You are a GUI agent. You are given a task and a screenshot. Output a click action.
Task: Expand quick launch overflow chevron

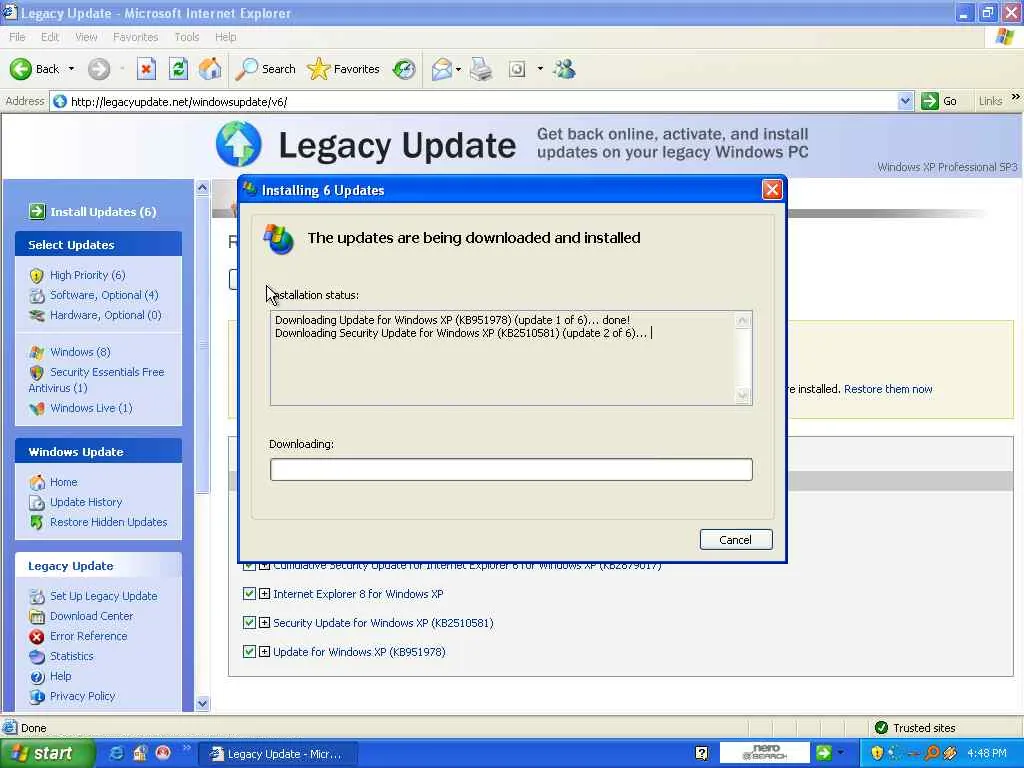(x=186, y=748)
